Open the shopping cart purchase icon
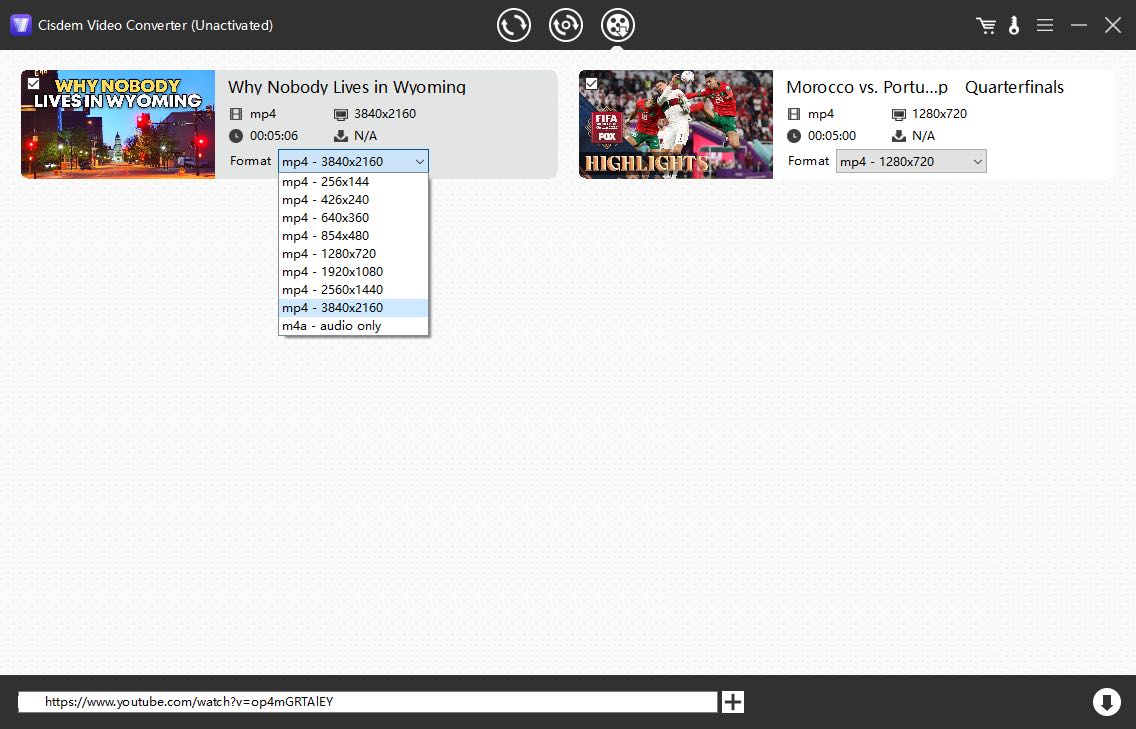The height and width of the screenshot is (729, 1136). [x=985, y=25]
